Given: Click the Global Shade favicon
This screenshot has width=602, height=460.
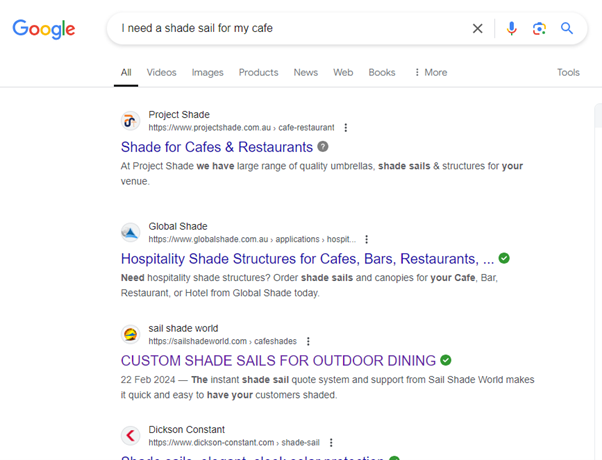Looking at the screenshot, I should [x=131, y=233].
